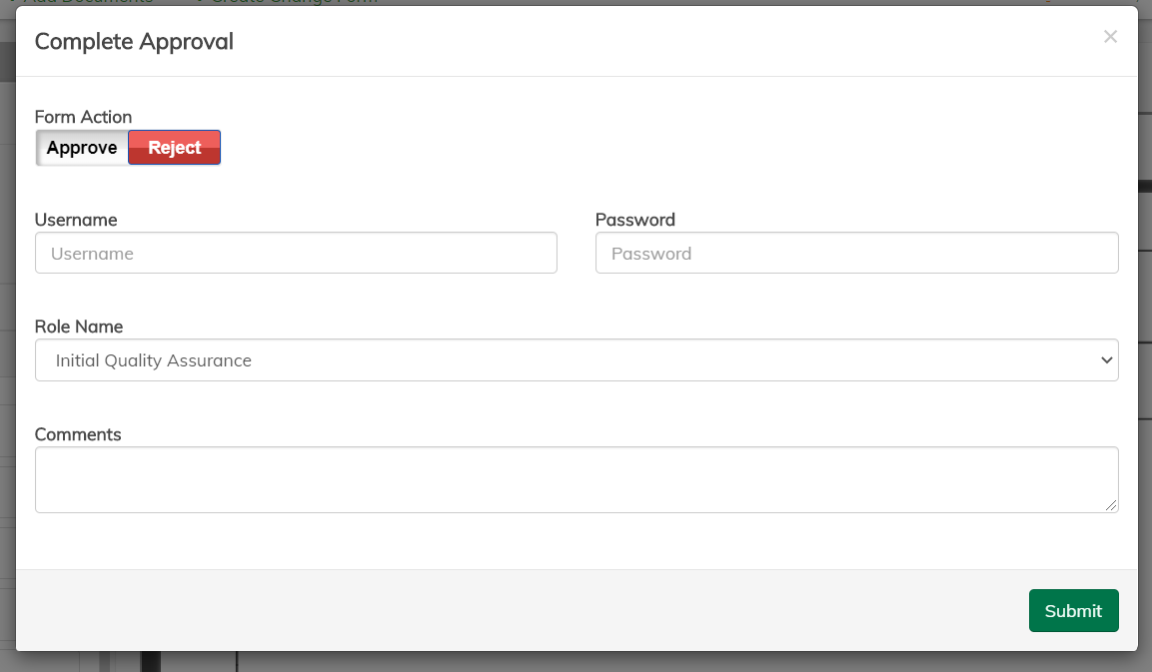The width and height of the screenshot is (1152, 672).
Task: Click the Initial Quality Assurance selected value
Action: coord(154,360)
